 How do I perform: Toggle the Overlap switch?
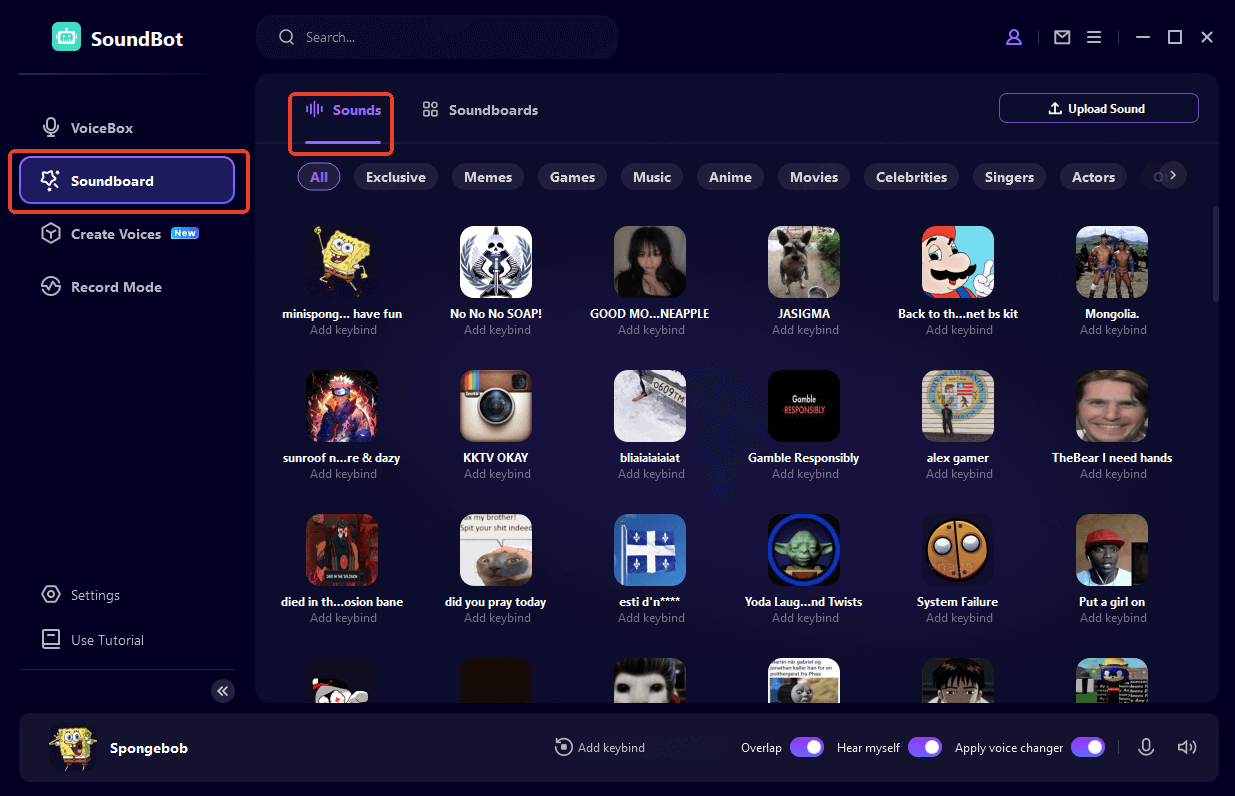pyautogui.click(x=806, y=747)
